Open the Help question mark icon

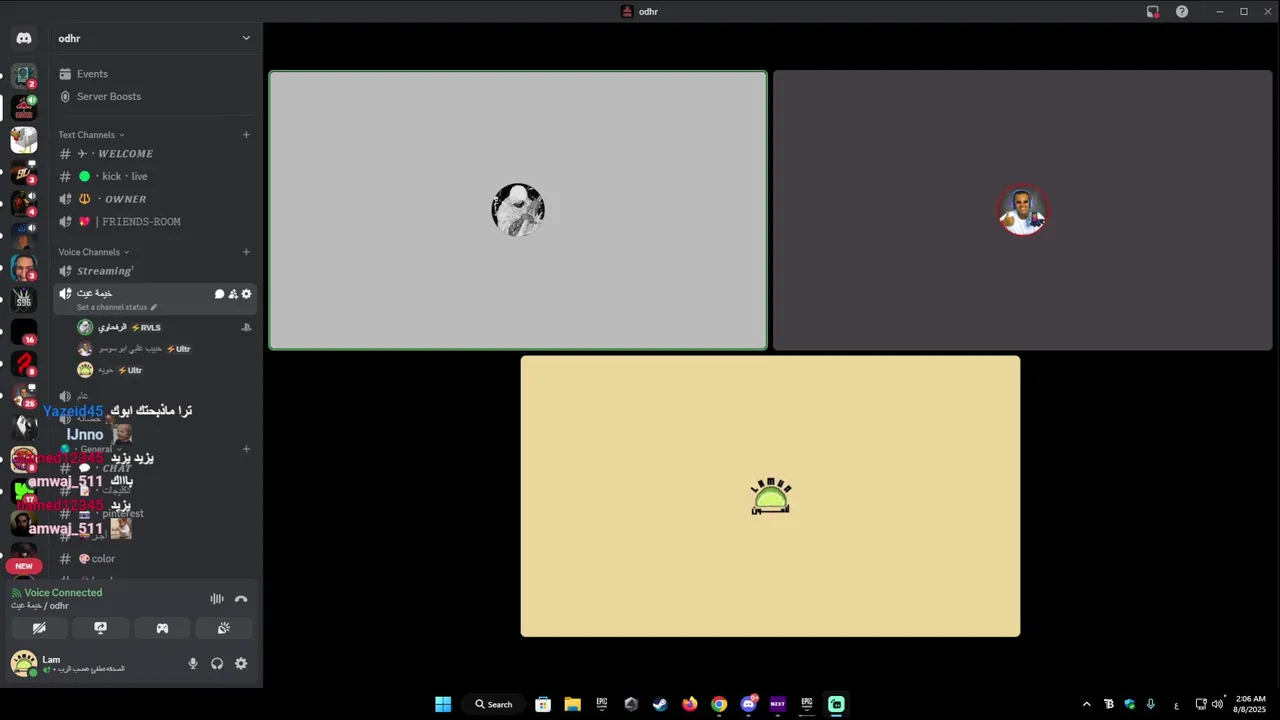tap(1182, 12)
